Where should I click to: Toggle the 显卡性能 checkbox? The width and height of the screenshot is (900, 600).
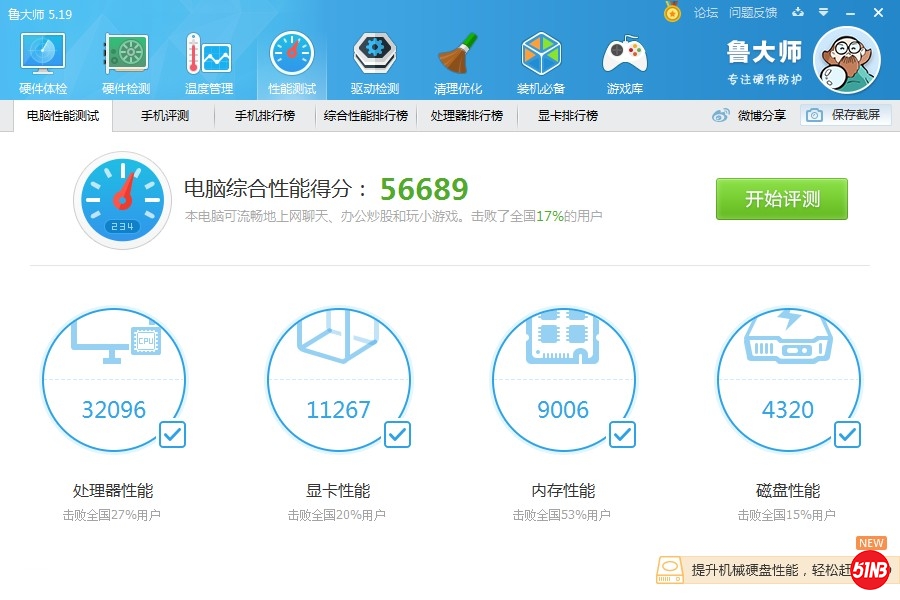397,434
